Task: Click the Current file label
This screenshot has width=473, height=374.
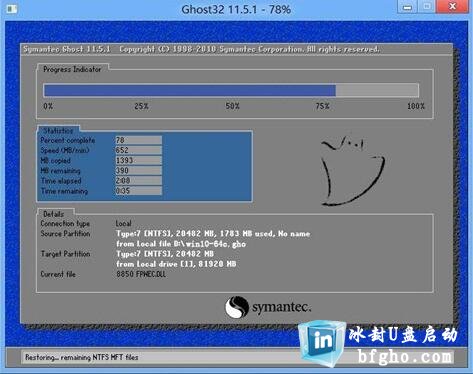Action: coord(58,274)
